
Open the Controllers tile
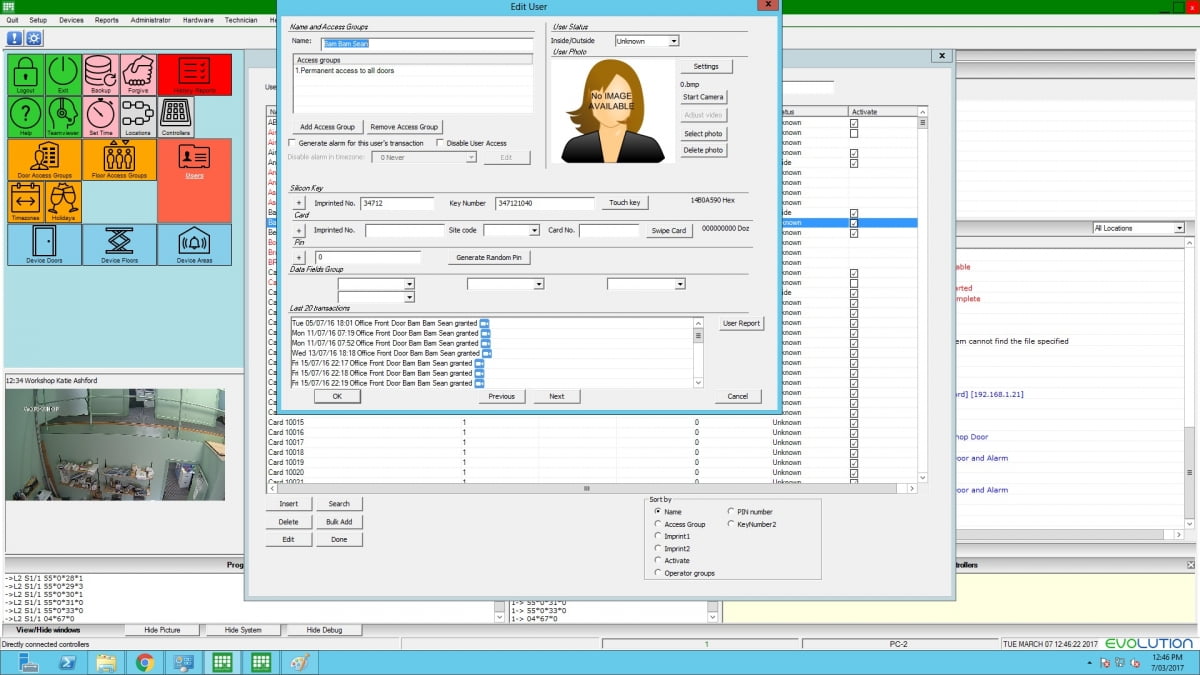[x=176, y=117]
